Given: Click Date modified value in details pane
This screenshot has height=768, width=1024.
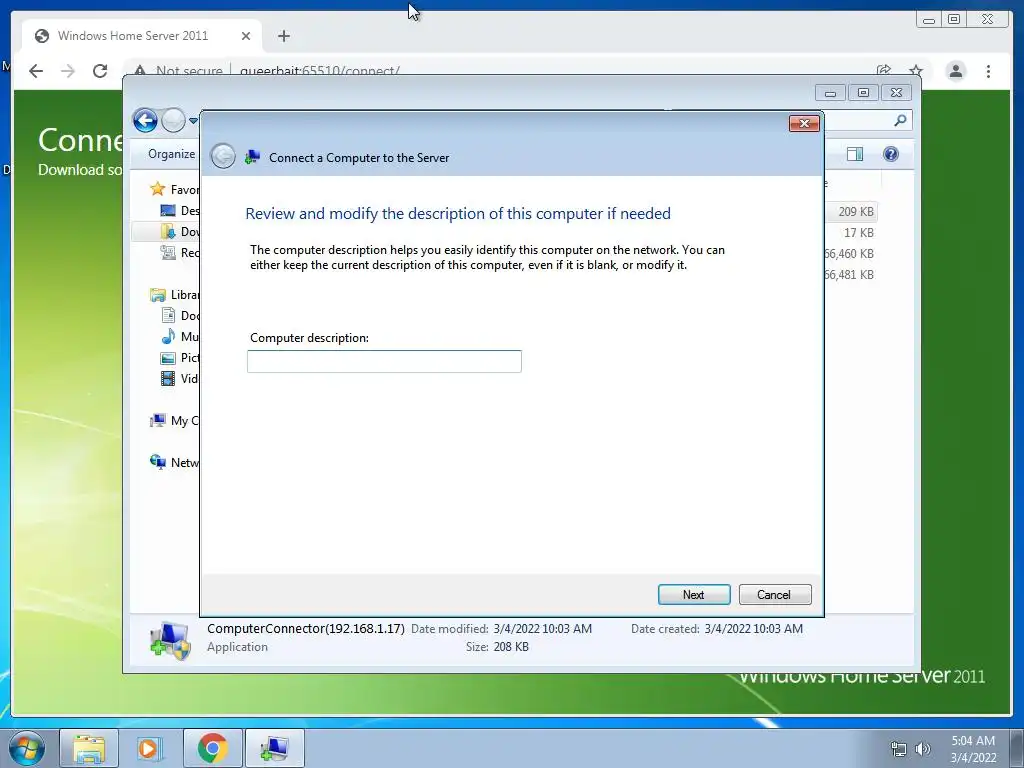Looking at the screenshot, I should [x=542, y=629].
